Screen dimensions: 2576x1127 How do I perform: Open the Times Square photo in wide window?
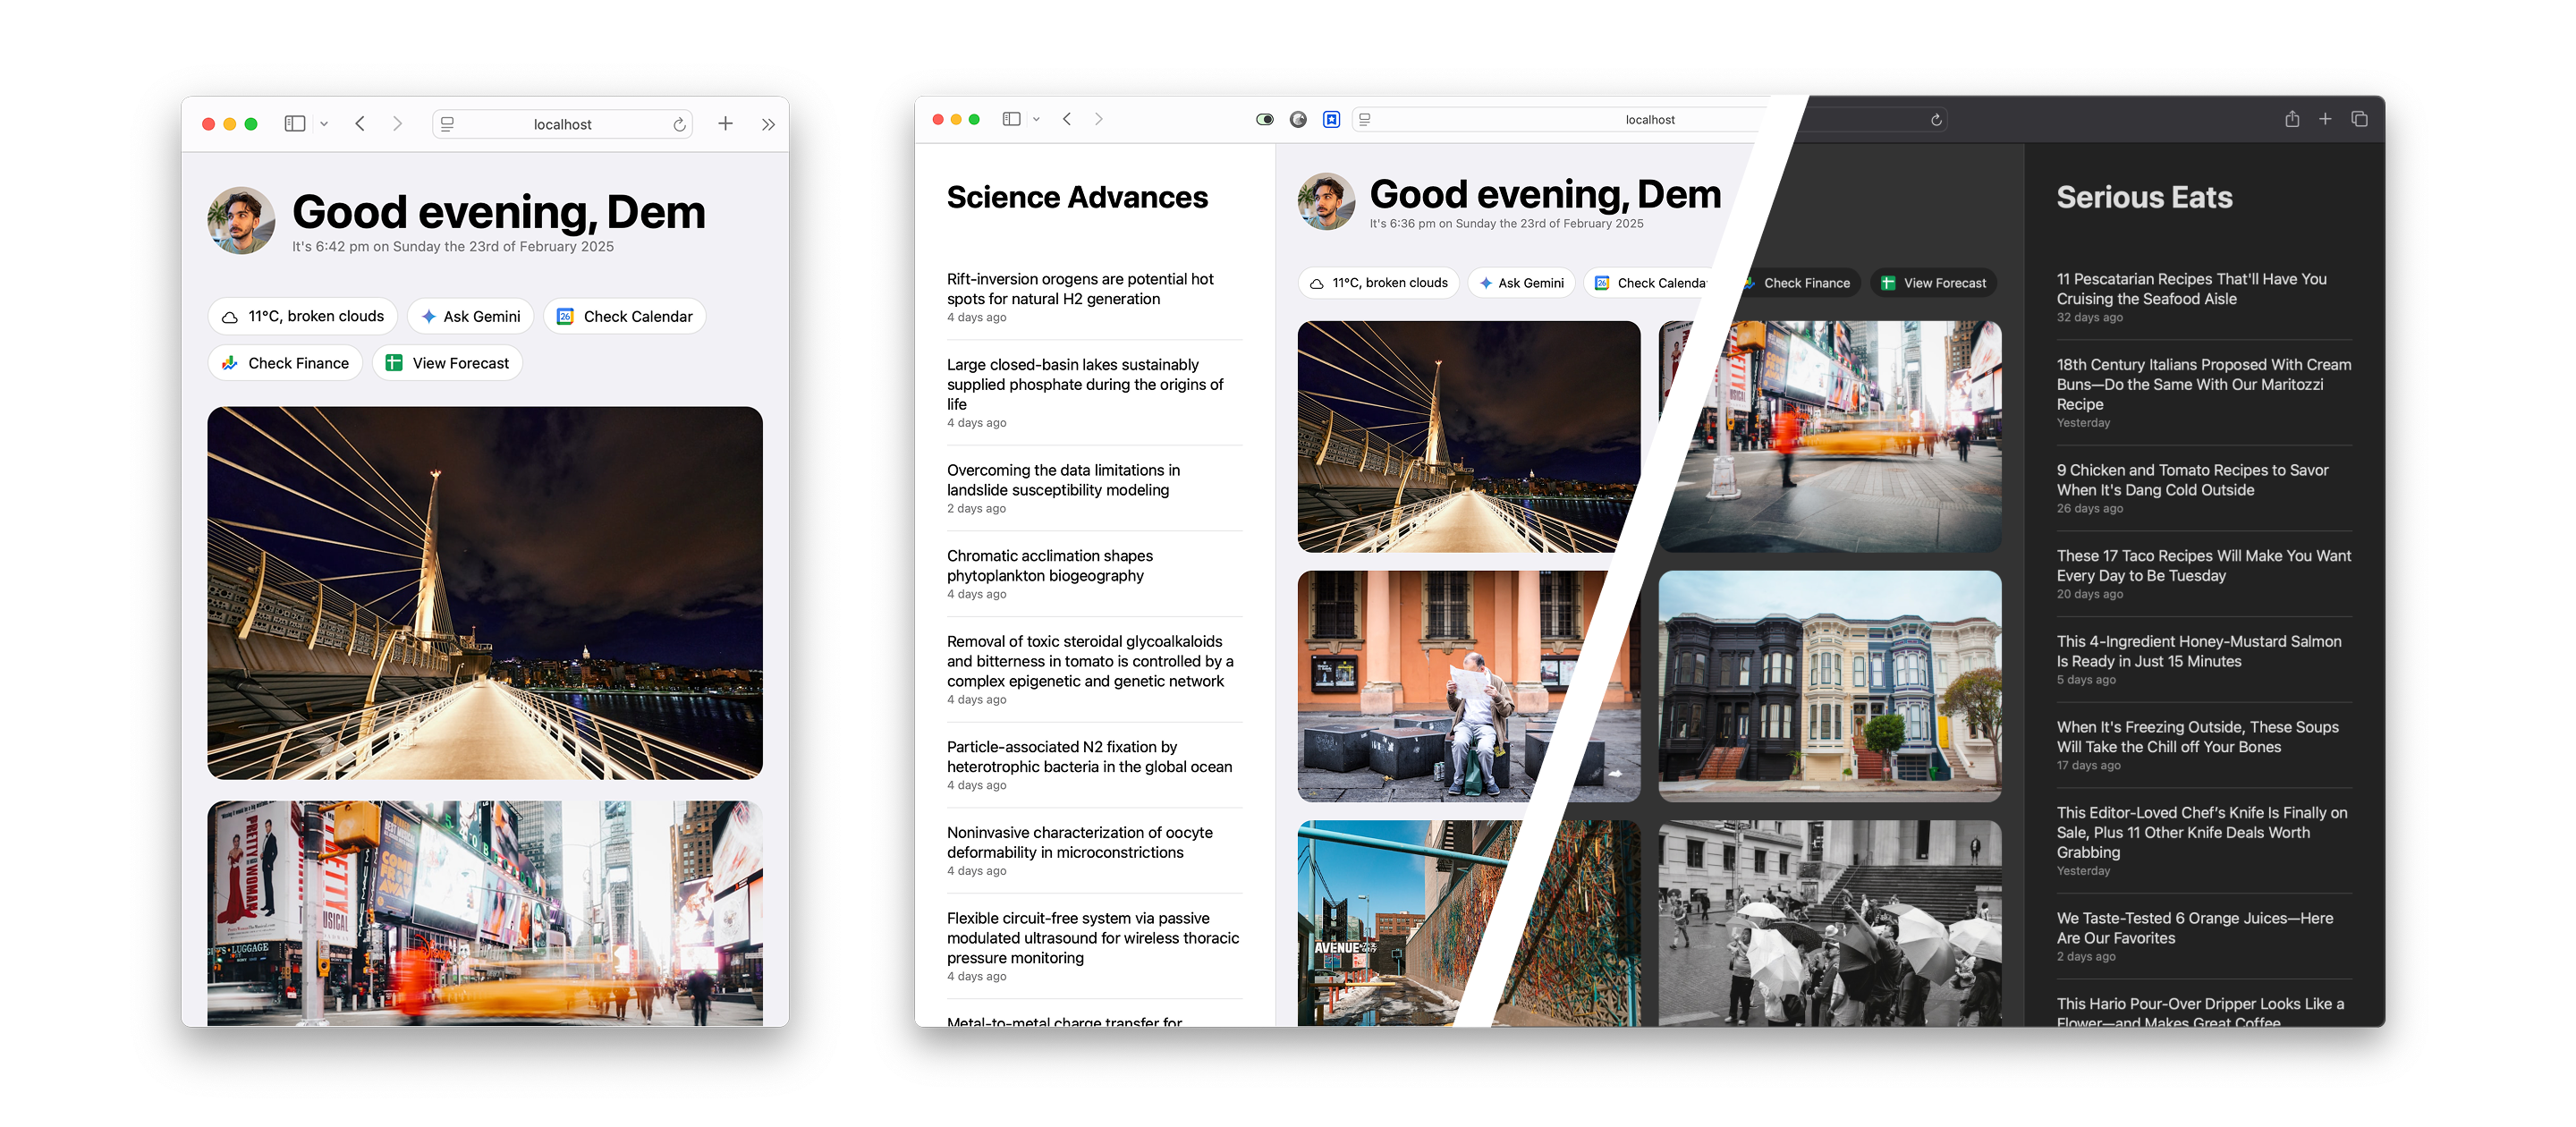click(1830, 437)
